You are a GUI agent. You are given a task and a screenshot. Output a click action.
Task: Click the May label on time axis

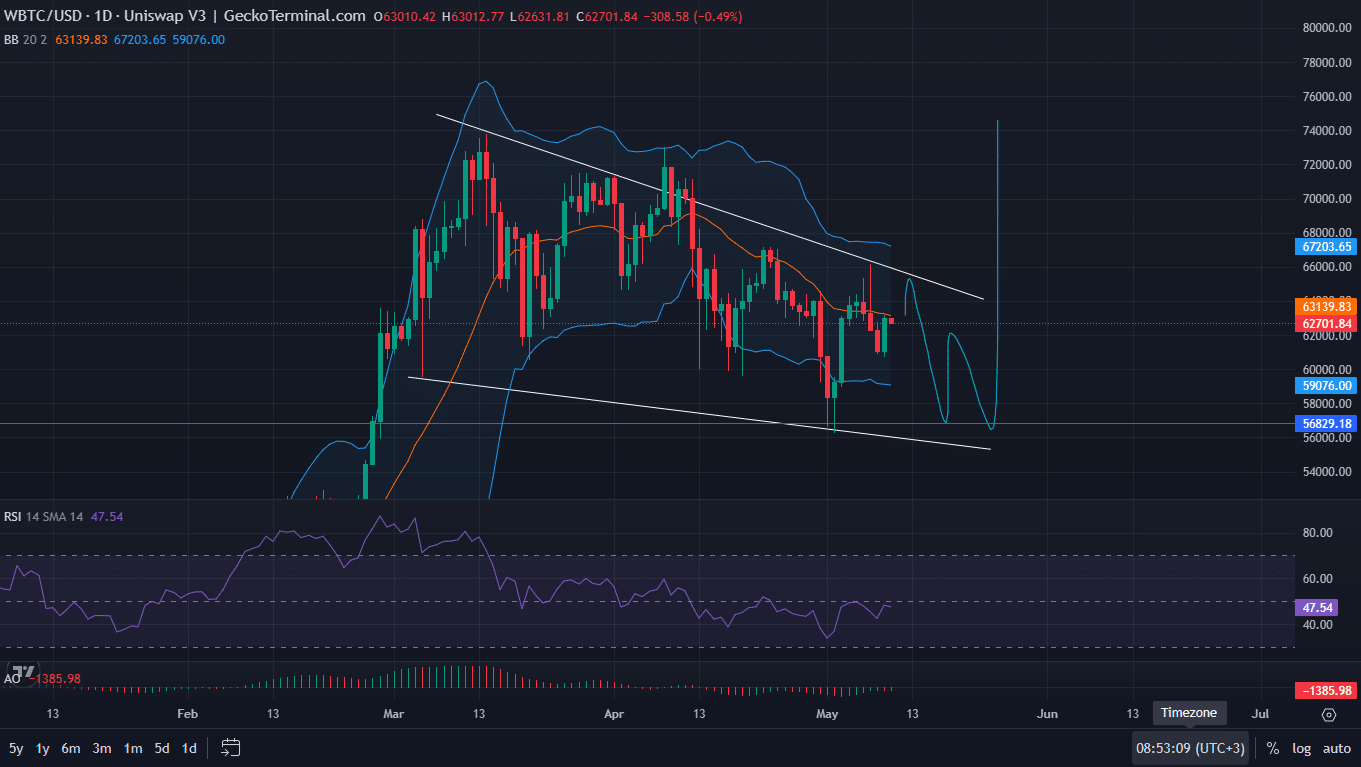(826, 714)
